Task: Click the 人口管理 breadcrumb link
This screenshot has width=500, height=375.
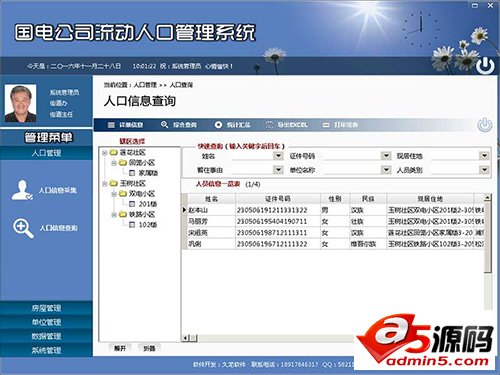Action: pos(145,85)
